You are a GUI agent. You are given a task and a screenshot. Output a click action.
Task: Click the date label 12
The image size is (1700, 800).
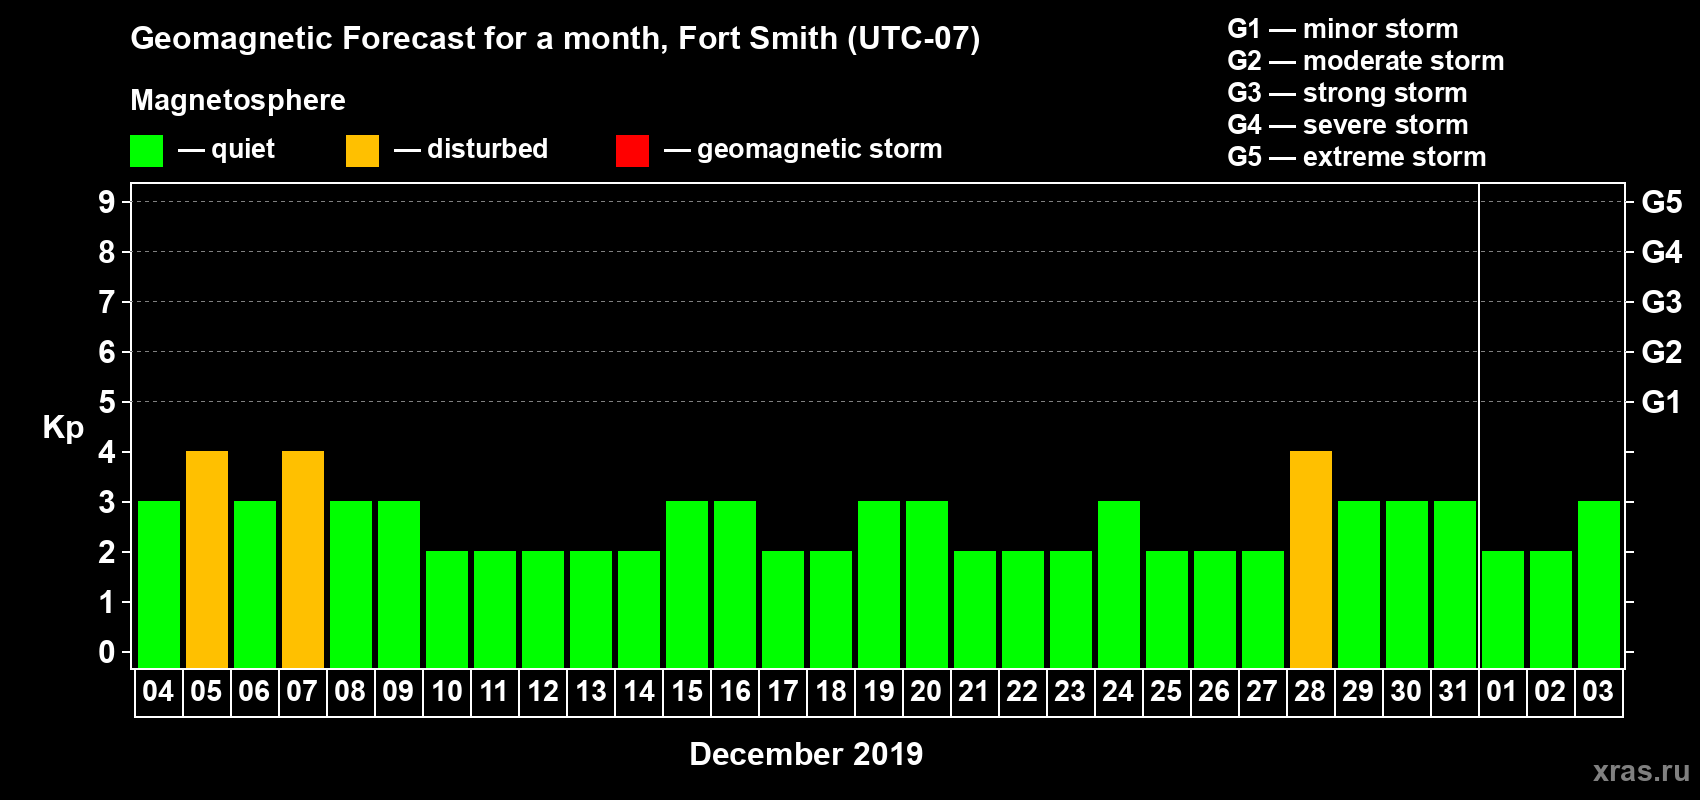(x=542, y=691)
